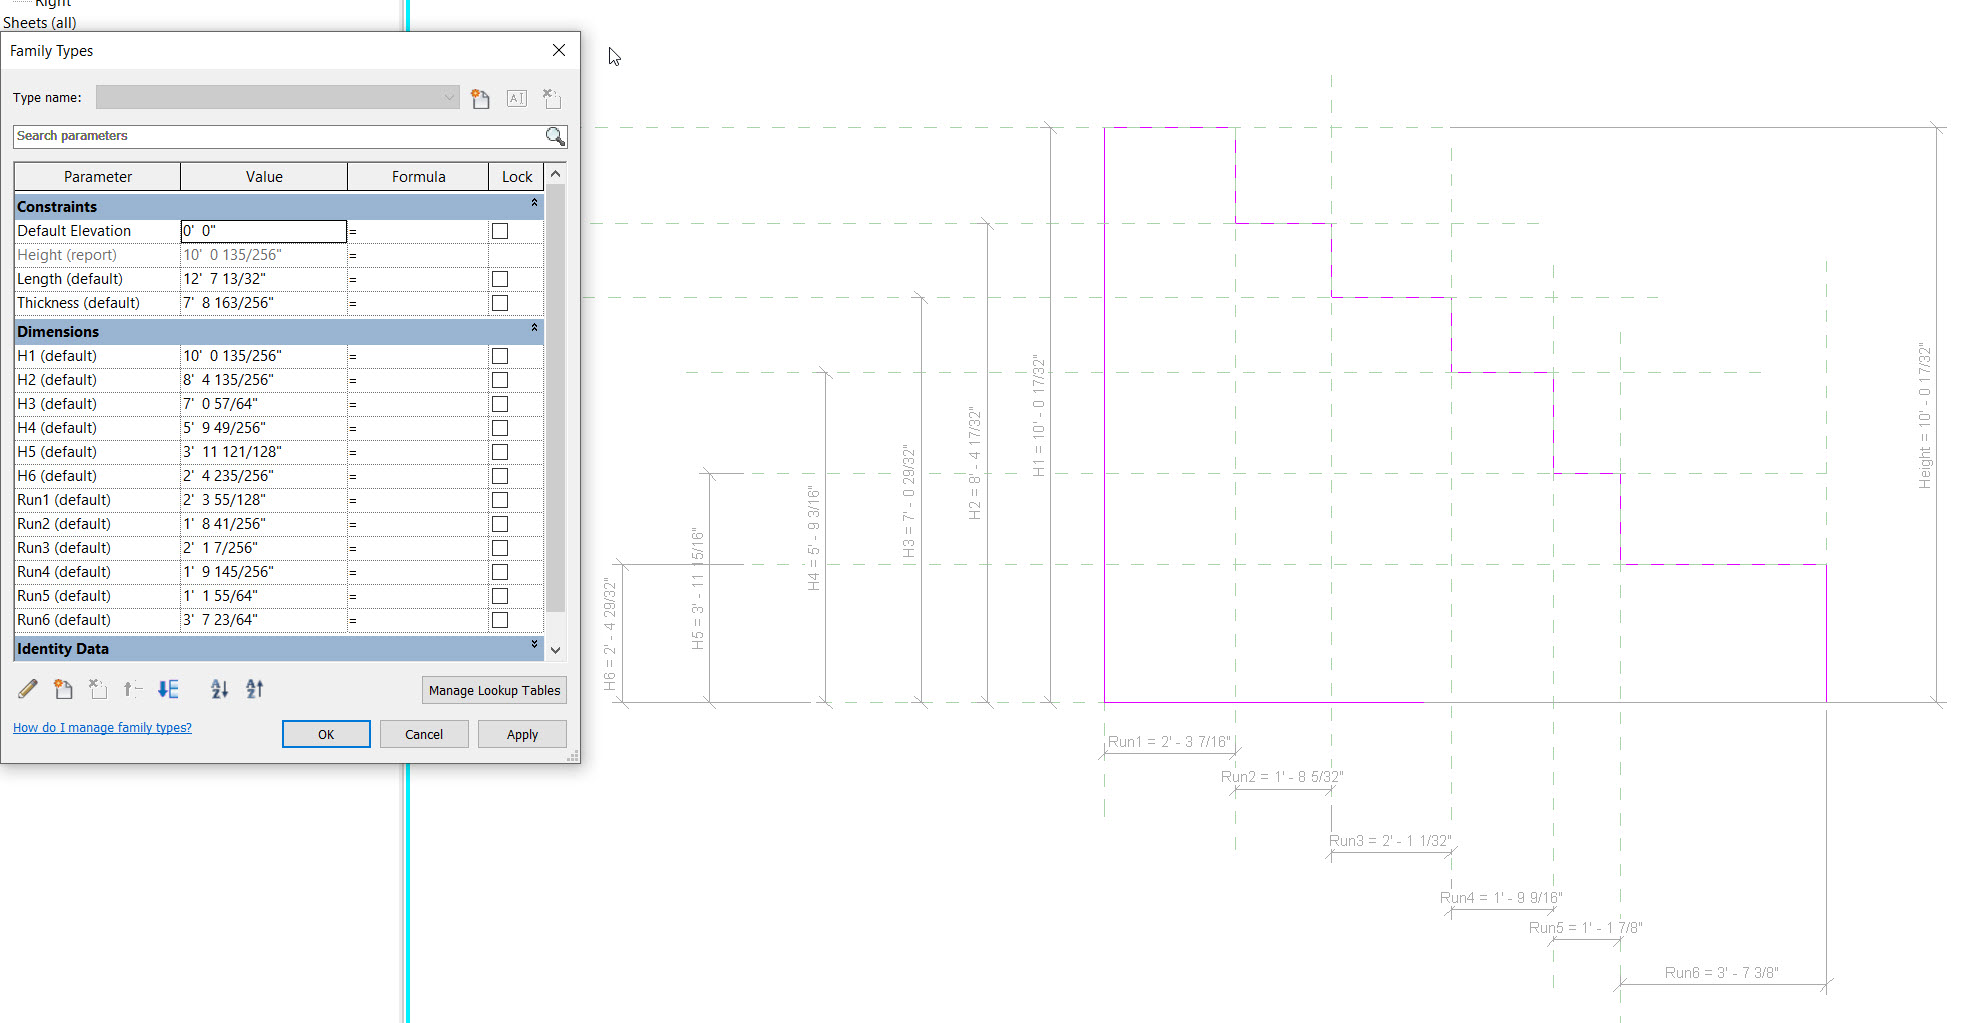The height and width of the screenshot is (1023, 1964).
Task: Click the Rename Type icon
Action: tap(517, 98)
